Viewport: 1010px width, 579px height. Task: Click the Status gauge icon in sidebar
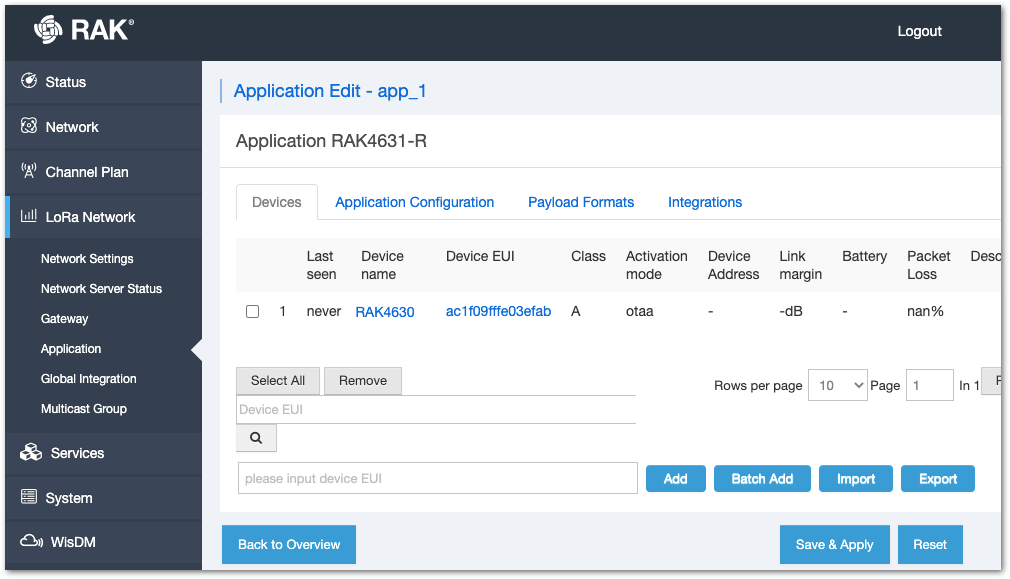tap(29, 81)
